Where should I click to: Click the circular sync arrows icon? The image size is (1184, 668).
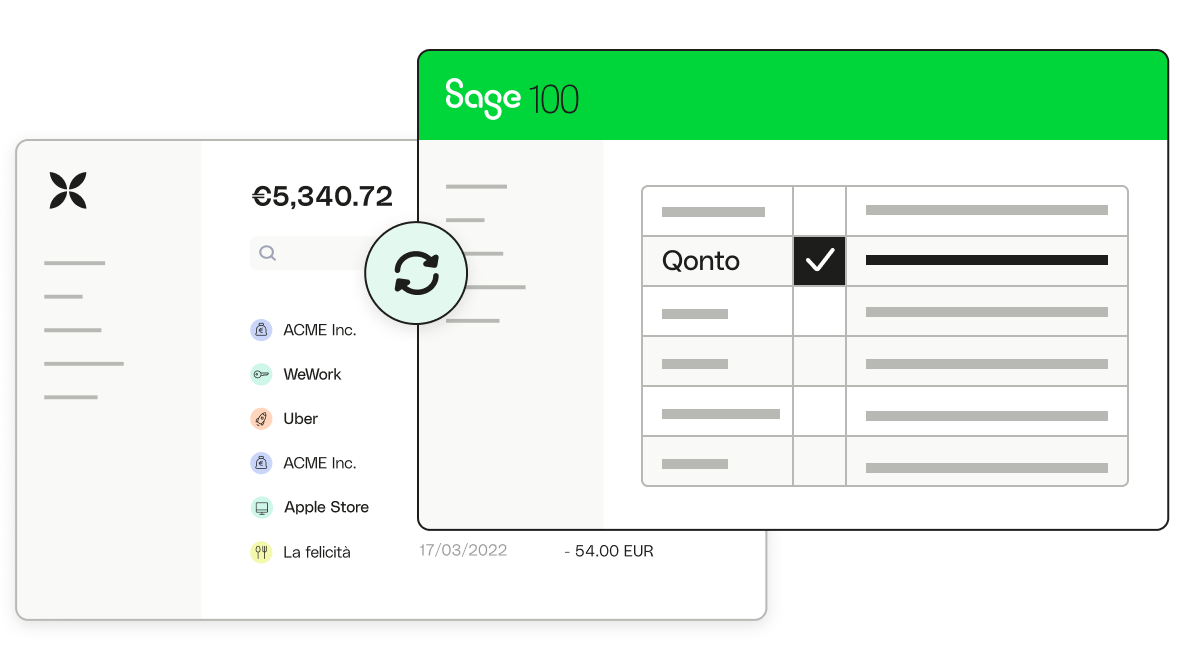point(416,273)
